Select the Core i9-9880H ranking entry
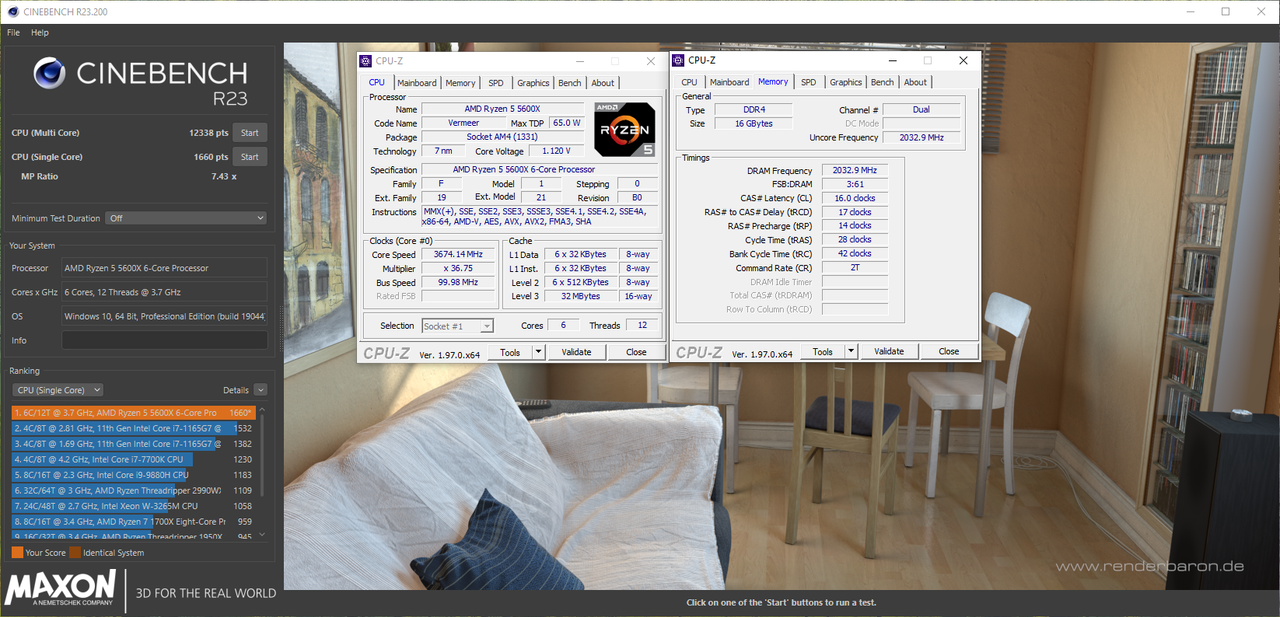This screenshot has width=1280, height=617. [134, 475]
